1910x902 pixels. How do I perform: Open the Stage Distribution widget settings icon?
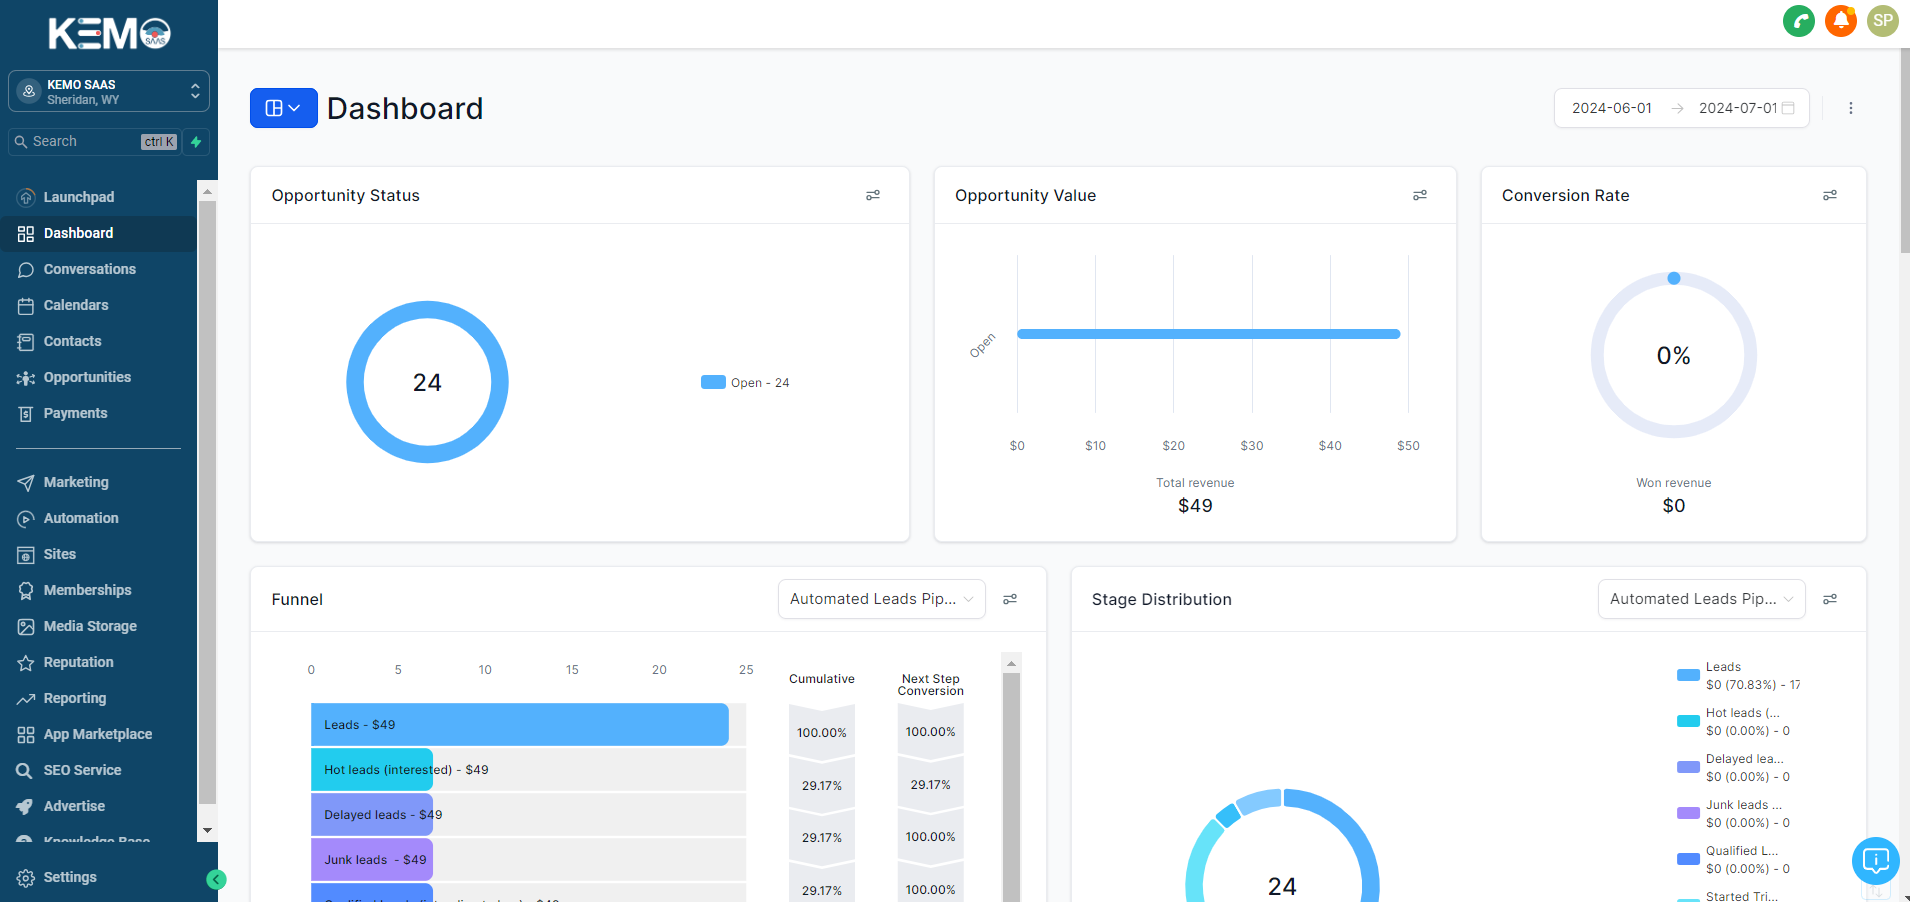click(x=1831, y=599)
